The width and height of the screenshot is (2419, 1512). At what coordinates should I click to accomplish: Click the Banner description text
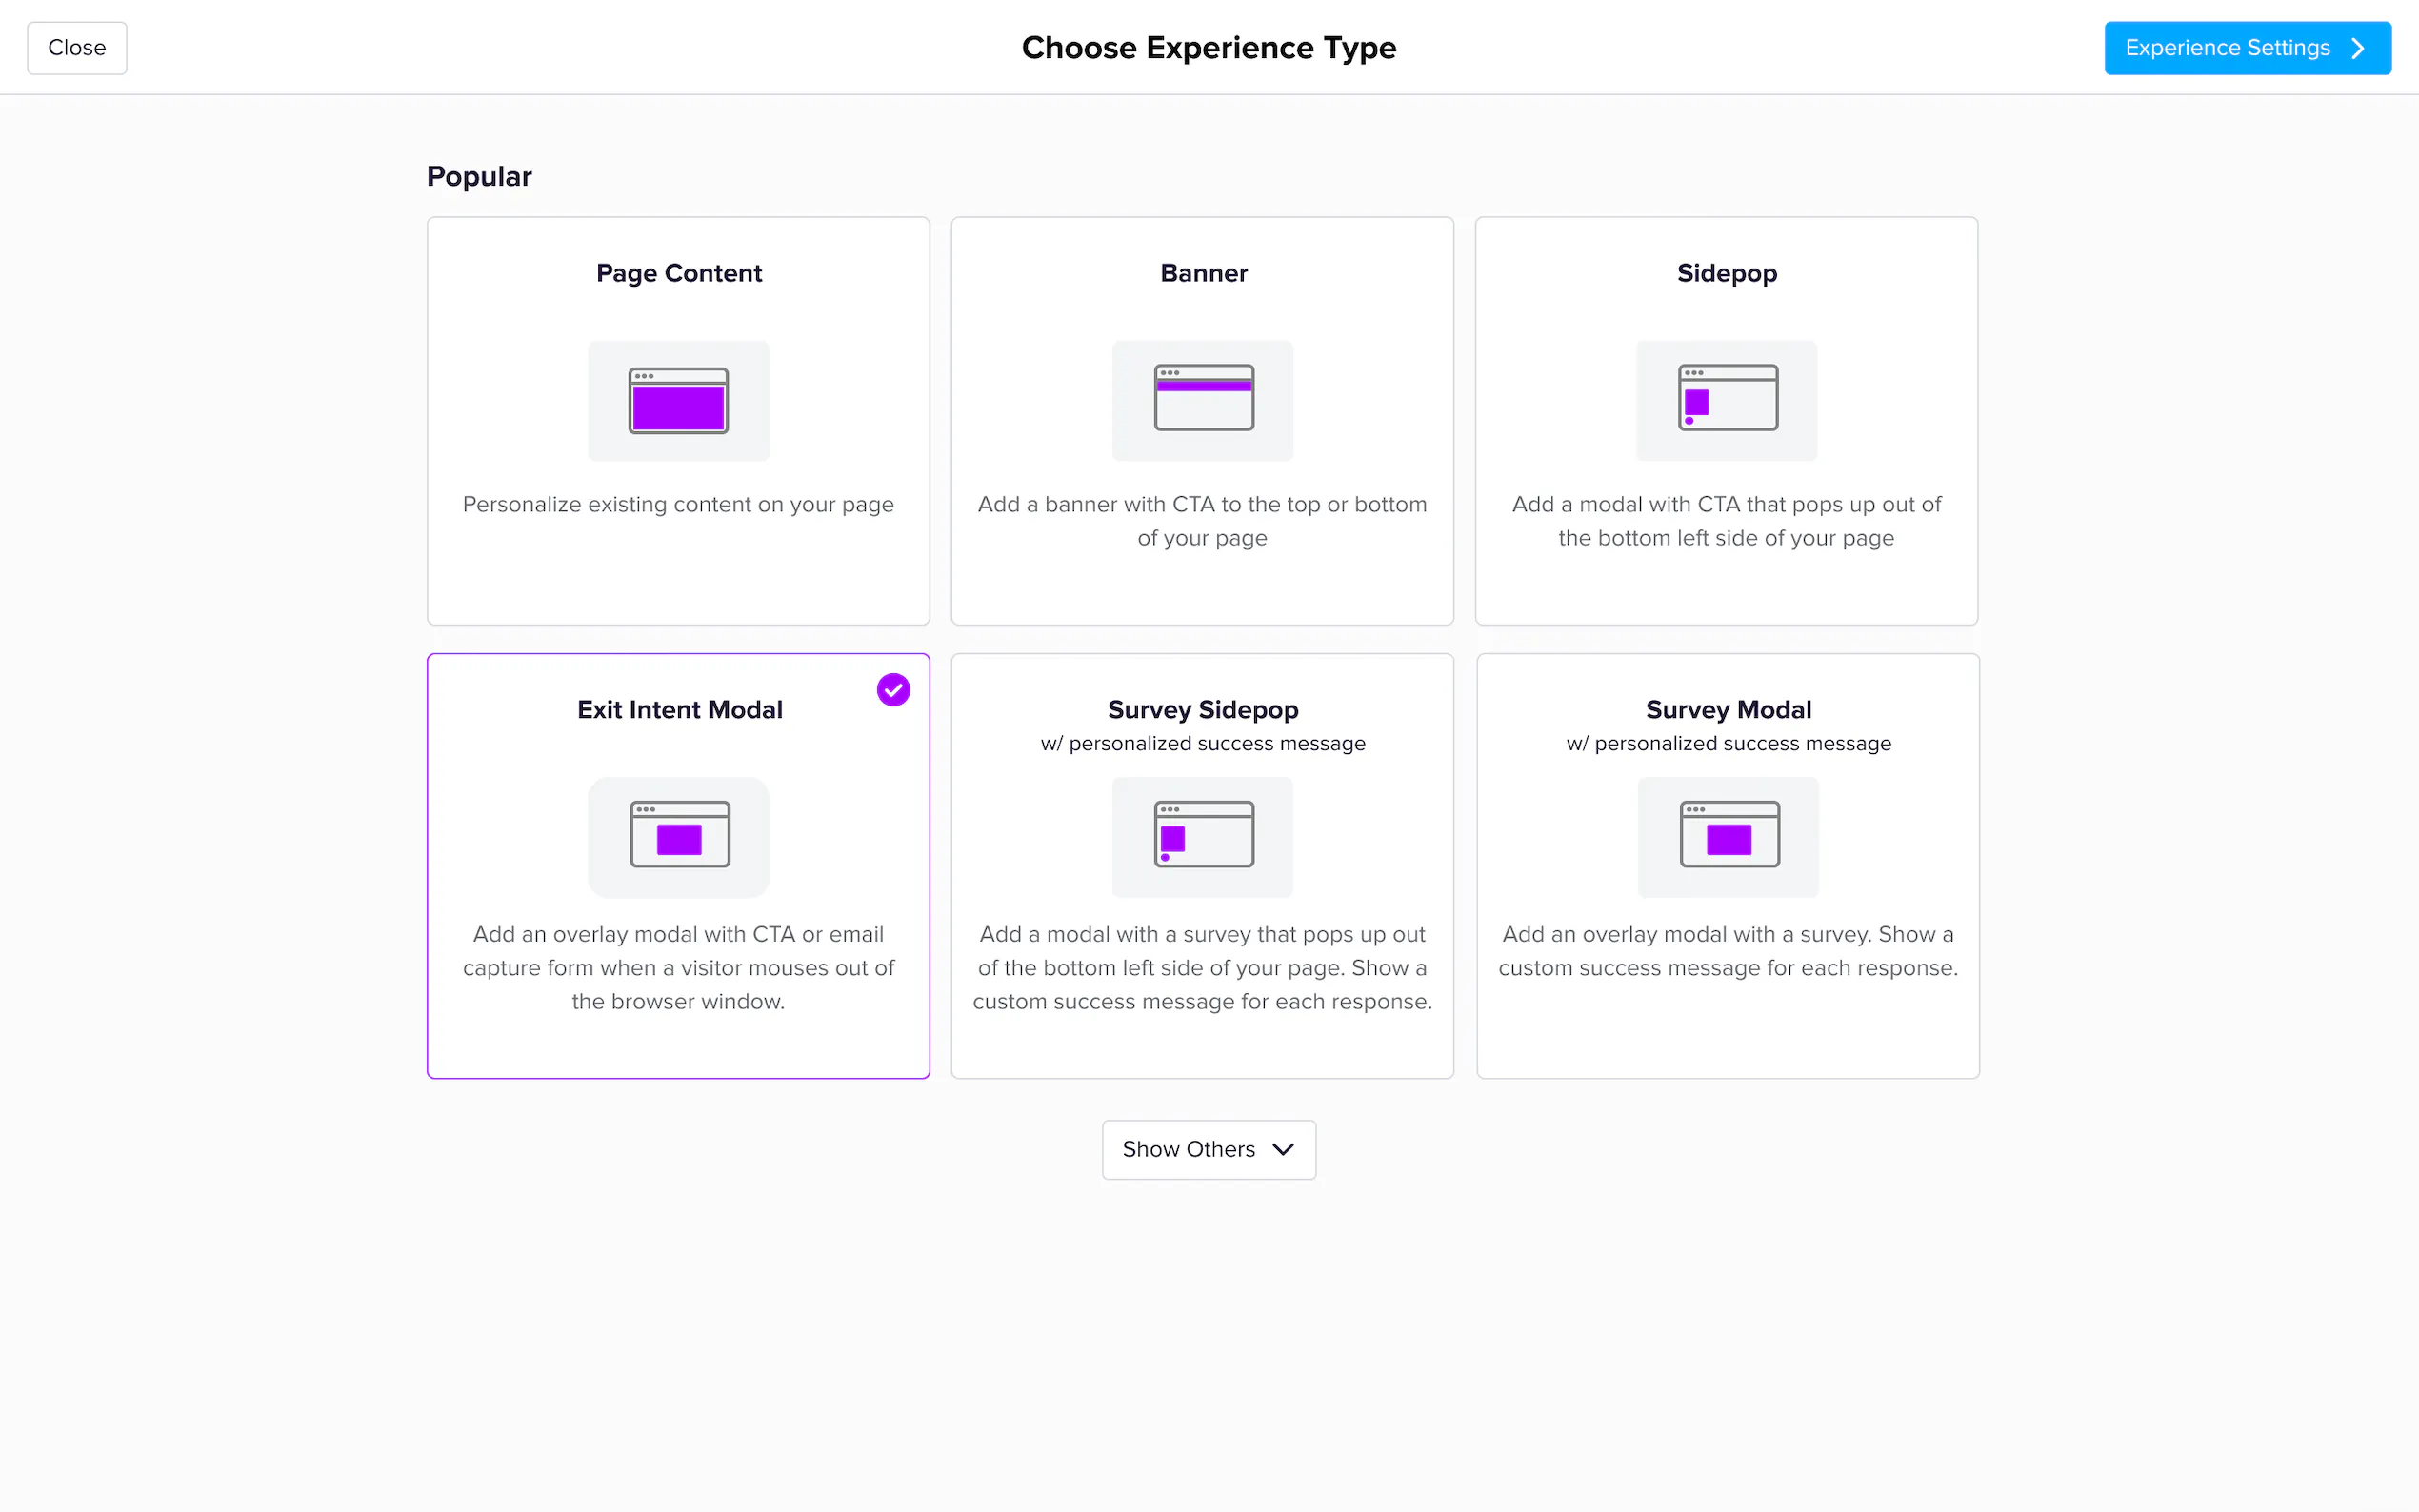1203,521
